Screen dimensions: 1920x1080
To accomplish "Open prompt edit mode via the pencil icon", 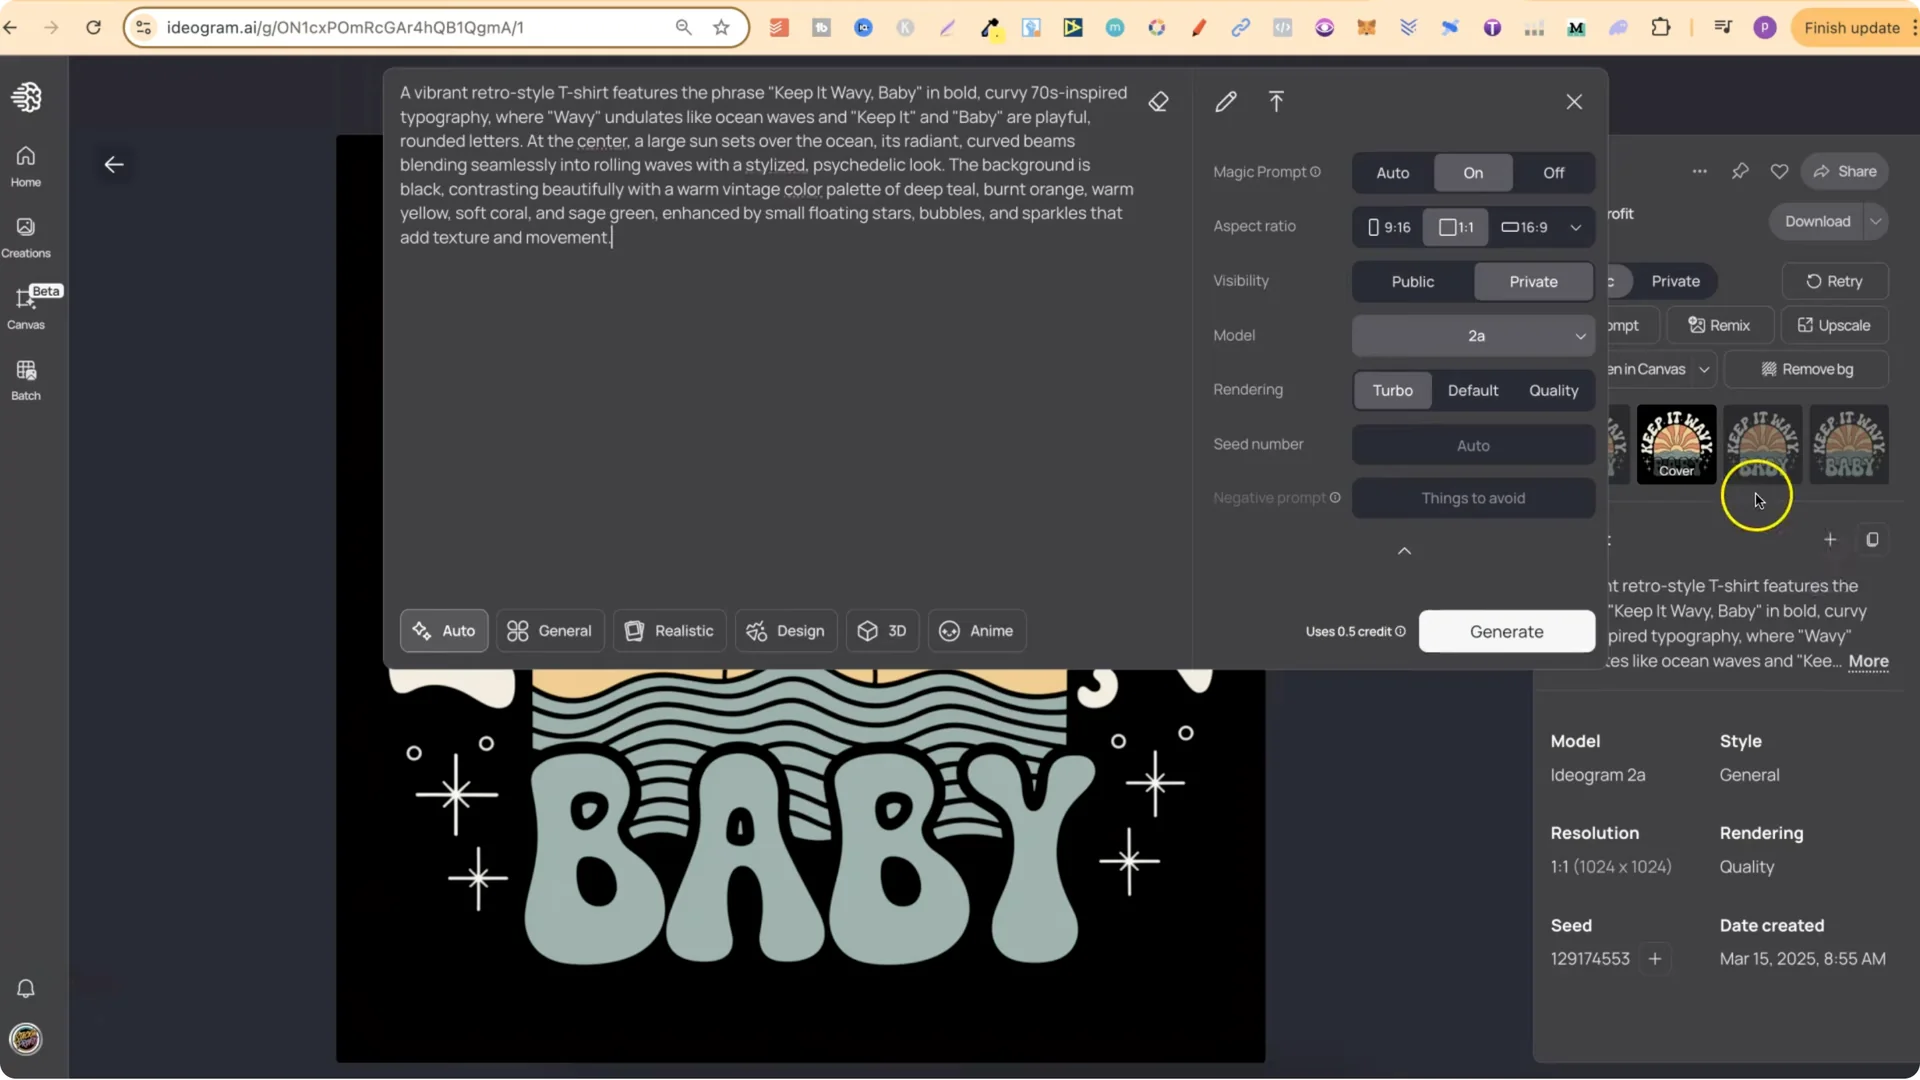I will tap(1226, 101).
